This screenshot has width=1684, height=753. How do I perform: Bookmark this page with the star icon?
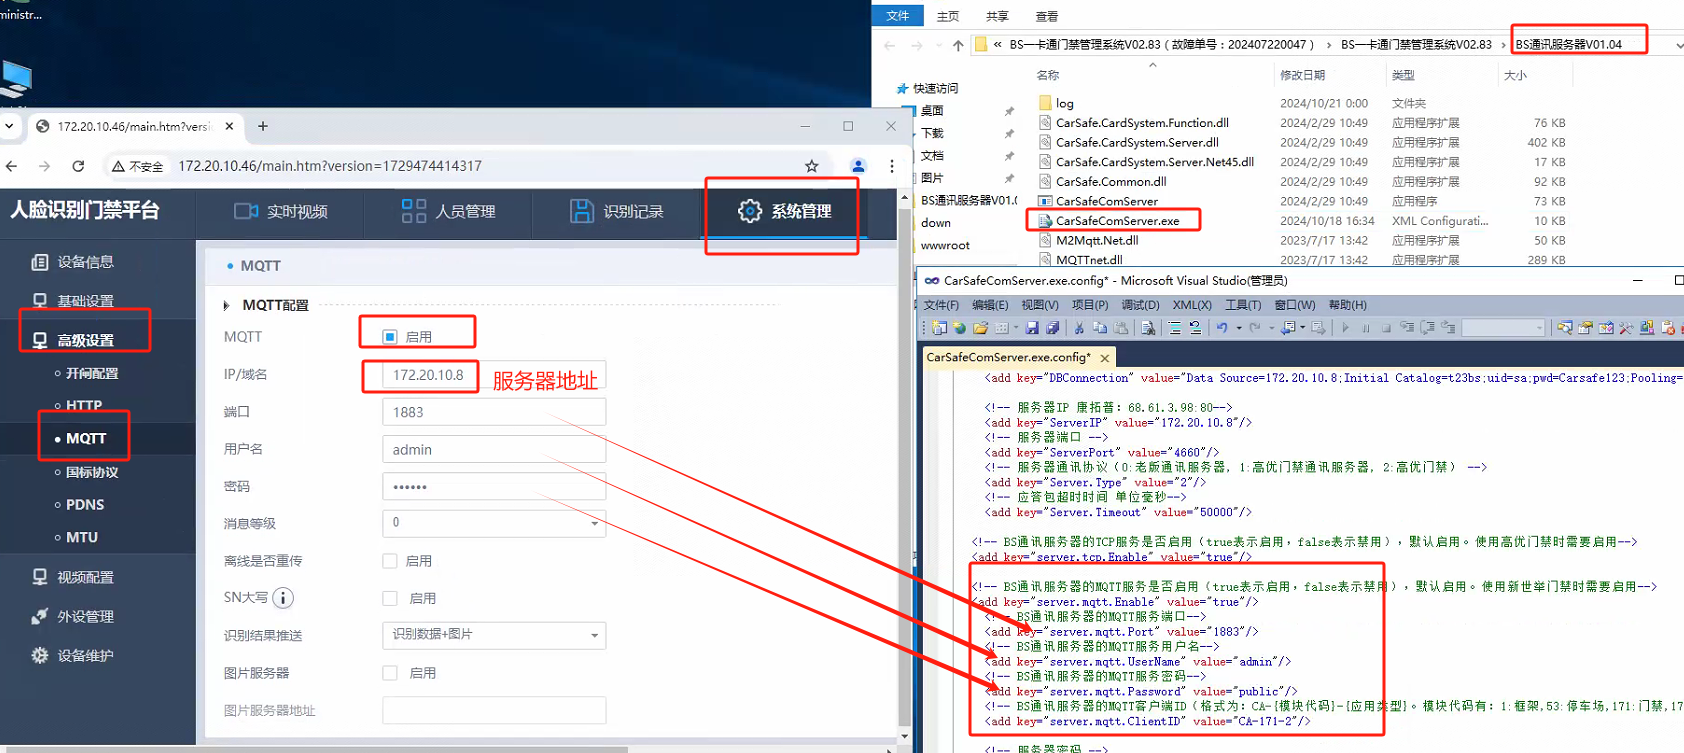(x=812, y=166)
